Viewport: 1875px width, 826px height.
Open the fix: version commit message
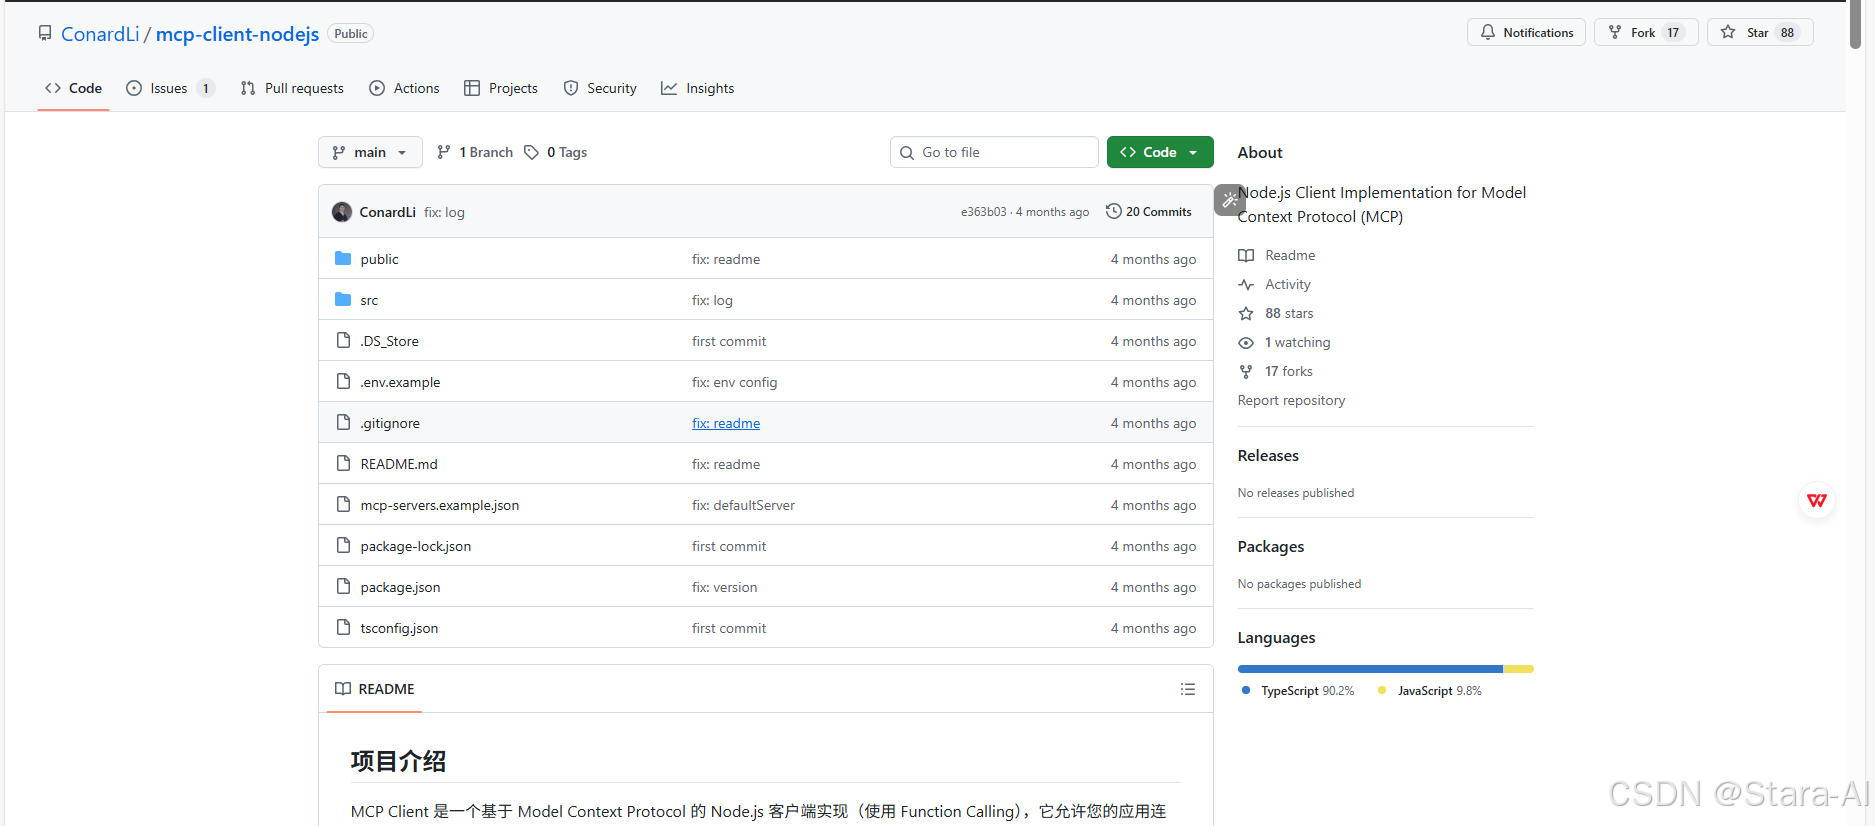click(724, 587)
